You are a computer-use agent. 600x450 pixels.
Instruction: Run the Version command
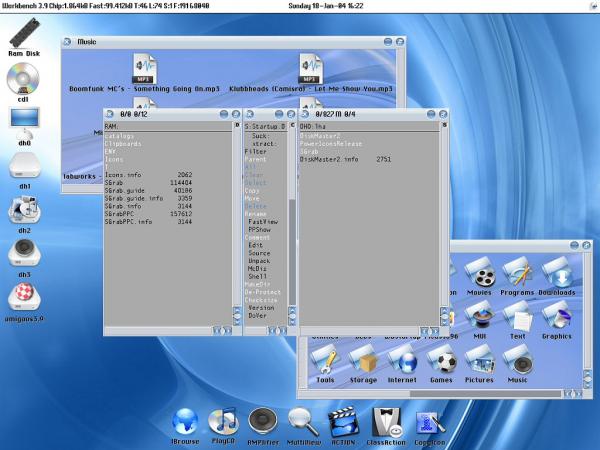[x=261, y=308]
